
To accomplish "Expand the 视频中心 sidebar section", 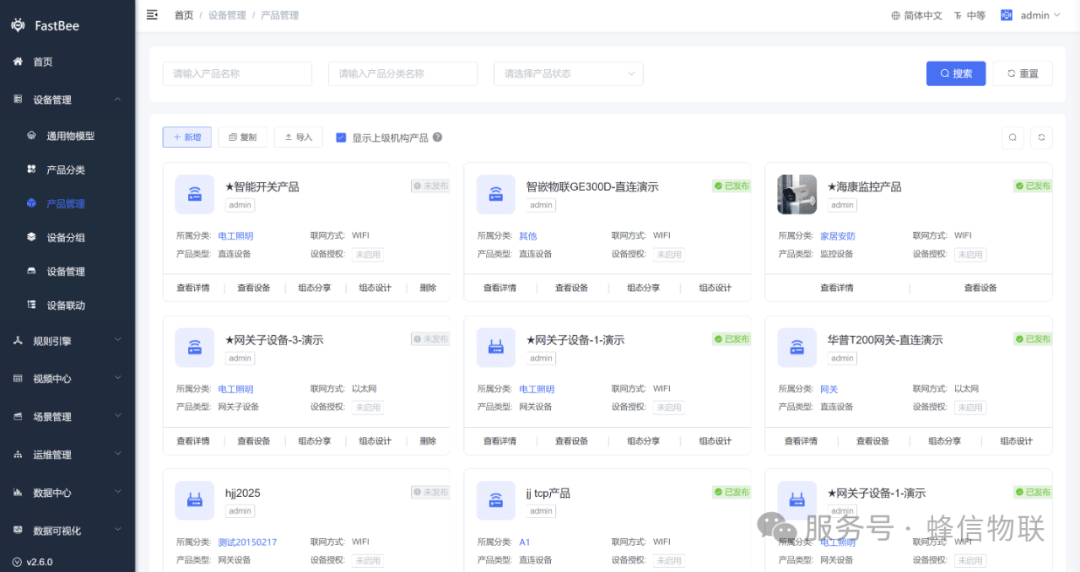I will (x=68, y=378).
